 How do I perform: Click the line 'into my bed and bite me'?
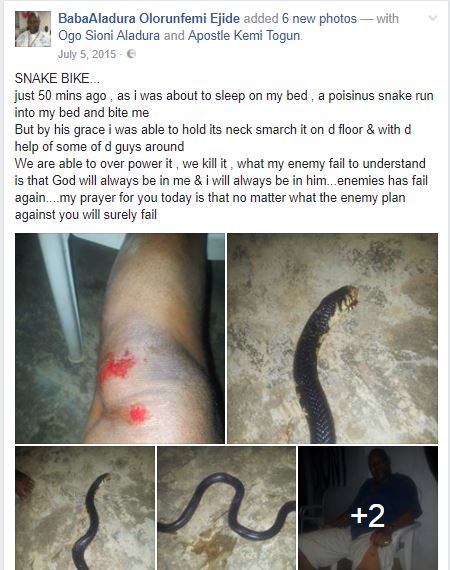tap(82, 113)
